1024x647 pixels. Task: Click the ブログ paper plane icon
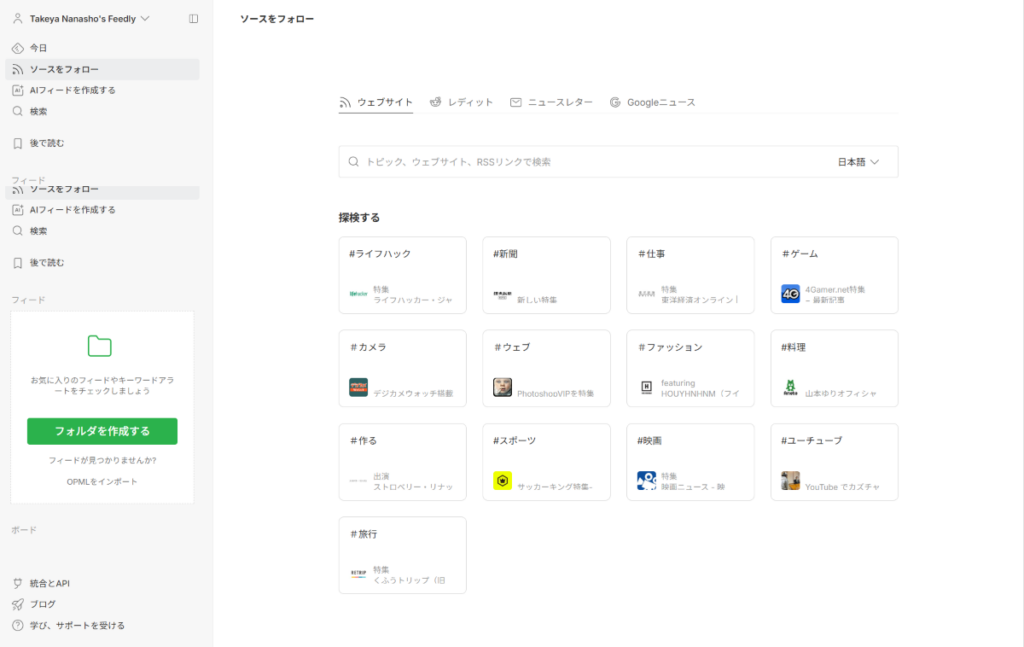(x=16, y=604)
